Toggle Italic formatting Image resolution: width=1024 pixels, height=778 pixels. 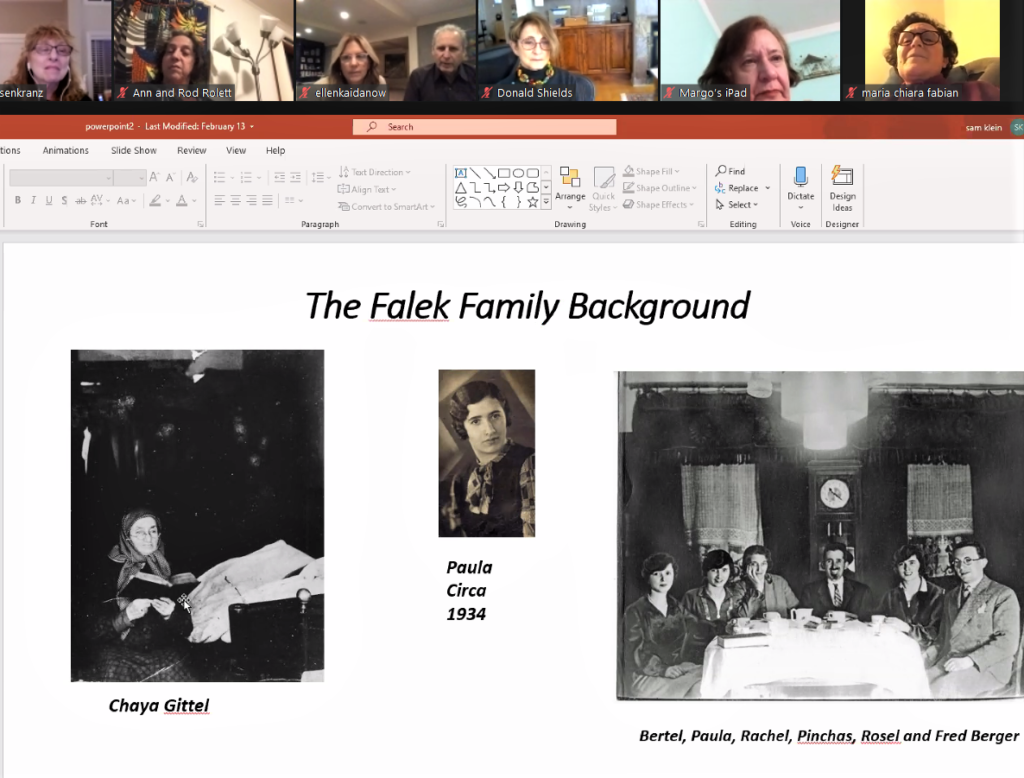pyautogui.click(x=33, y=201)
